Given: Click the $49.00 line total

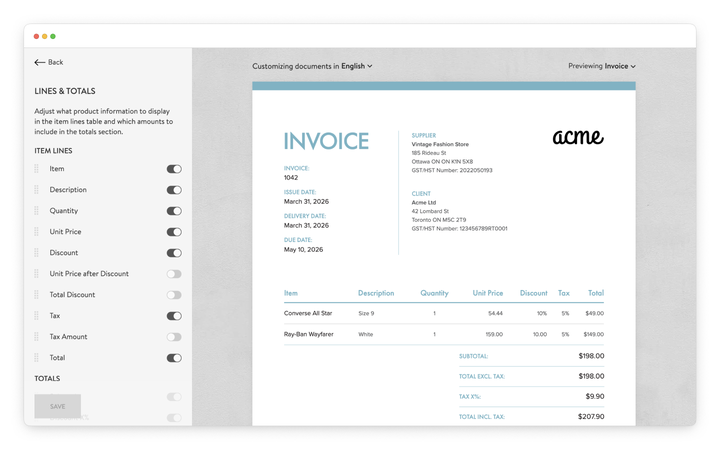Looking at the screenshot, I should point(595,313).
